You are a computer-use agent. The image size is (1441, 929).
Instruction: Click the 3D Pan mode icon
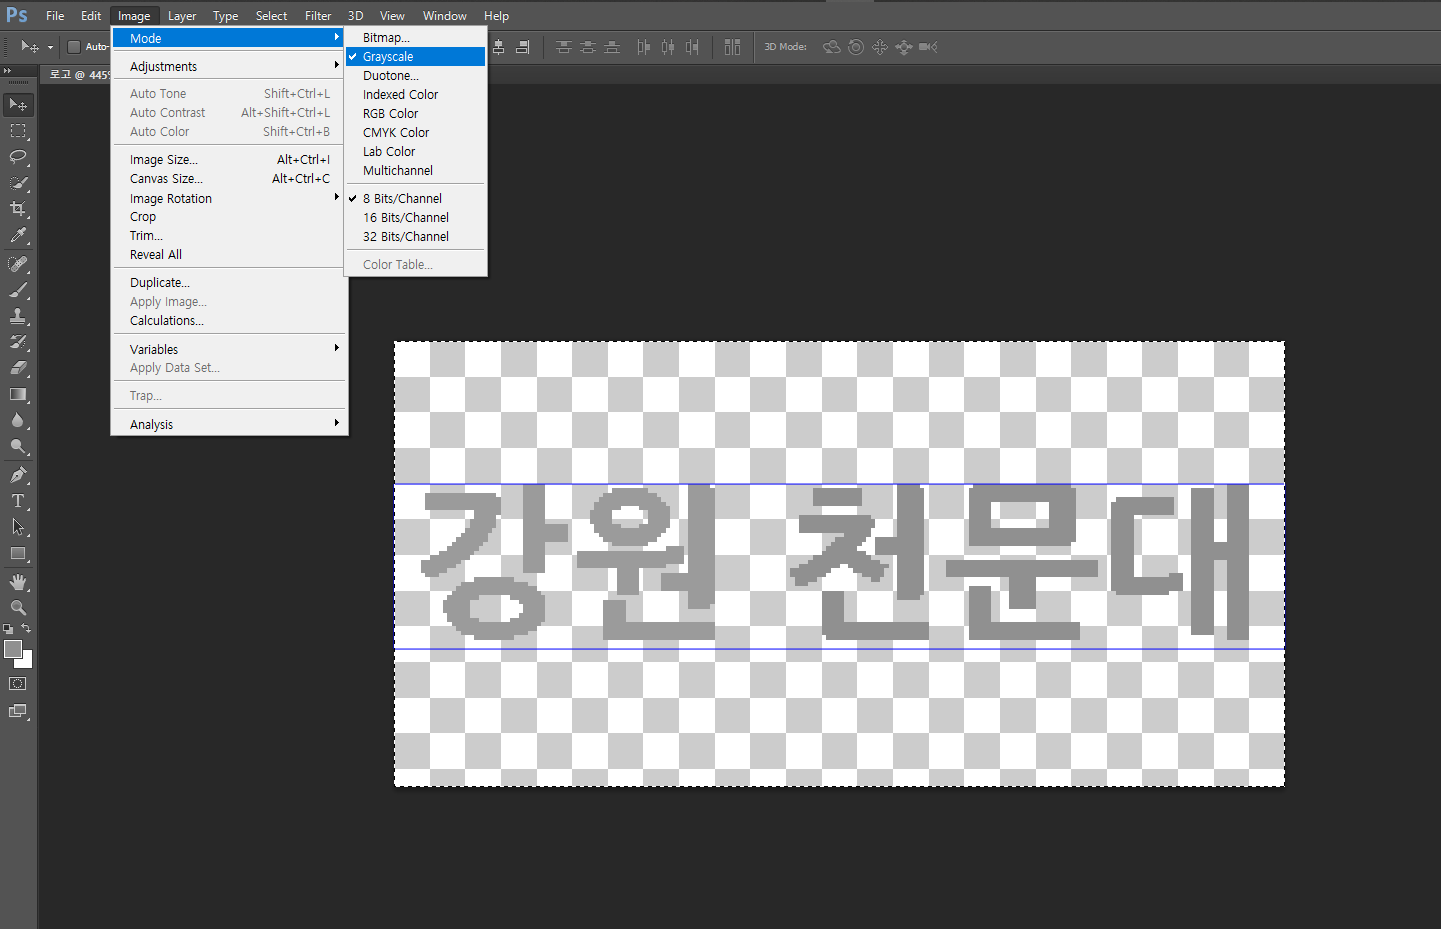click(880, 47)
